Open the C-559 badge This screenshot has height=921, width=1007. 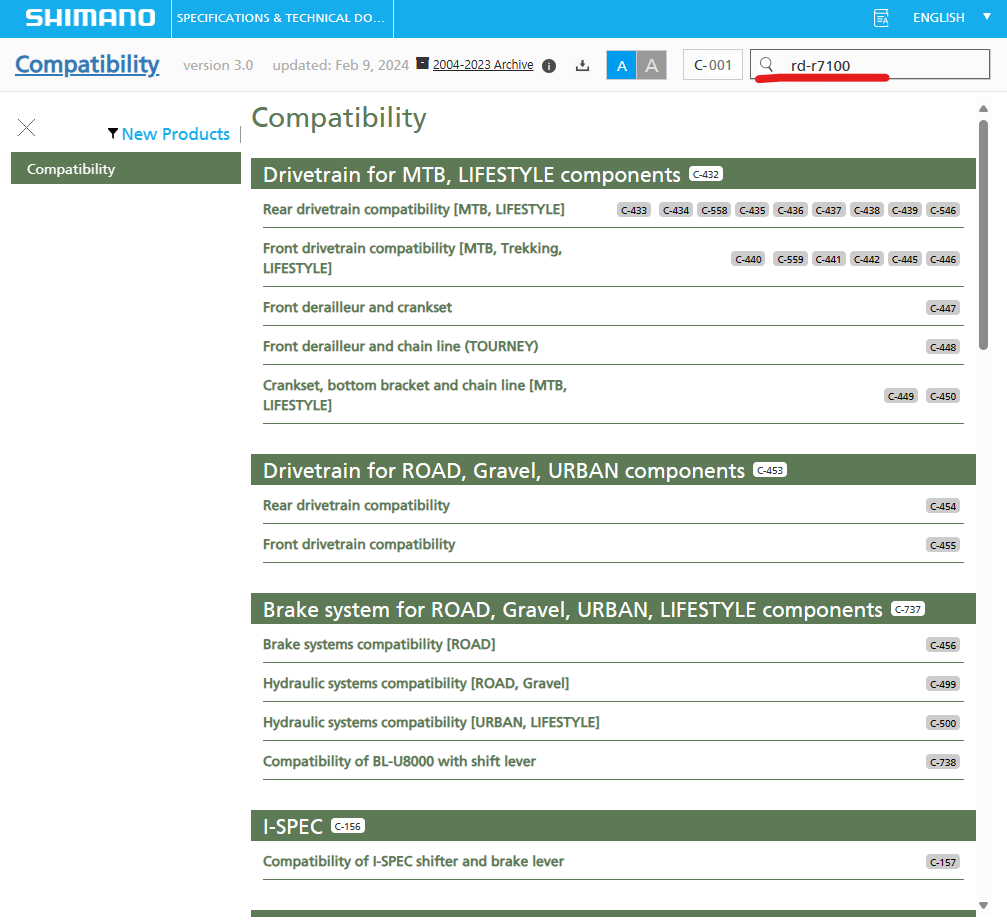point(791,259)
